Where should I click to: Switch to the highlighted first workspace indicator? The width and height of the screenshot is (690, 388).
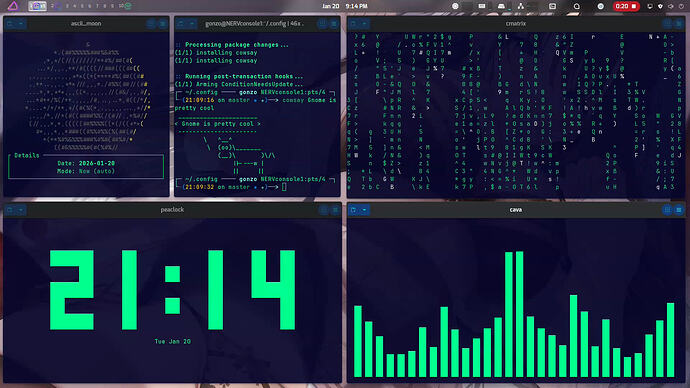37,6
